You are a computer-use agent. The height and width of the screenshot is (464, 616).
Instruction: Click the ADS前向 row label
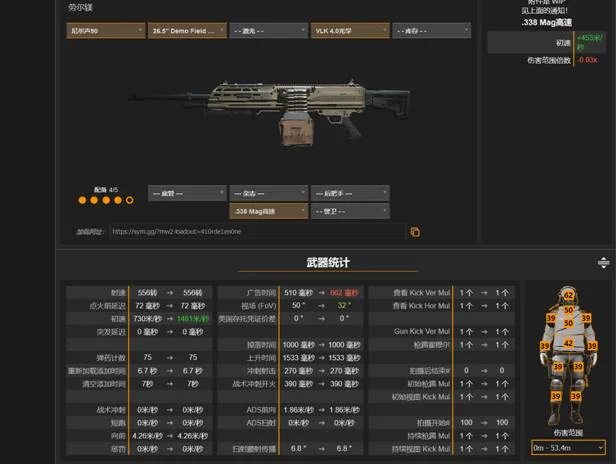261,410
